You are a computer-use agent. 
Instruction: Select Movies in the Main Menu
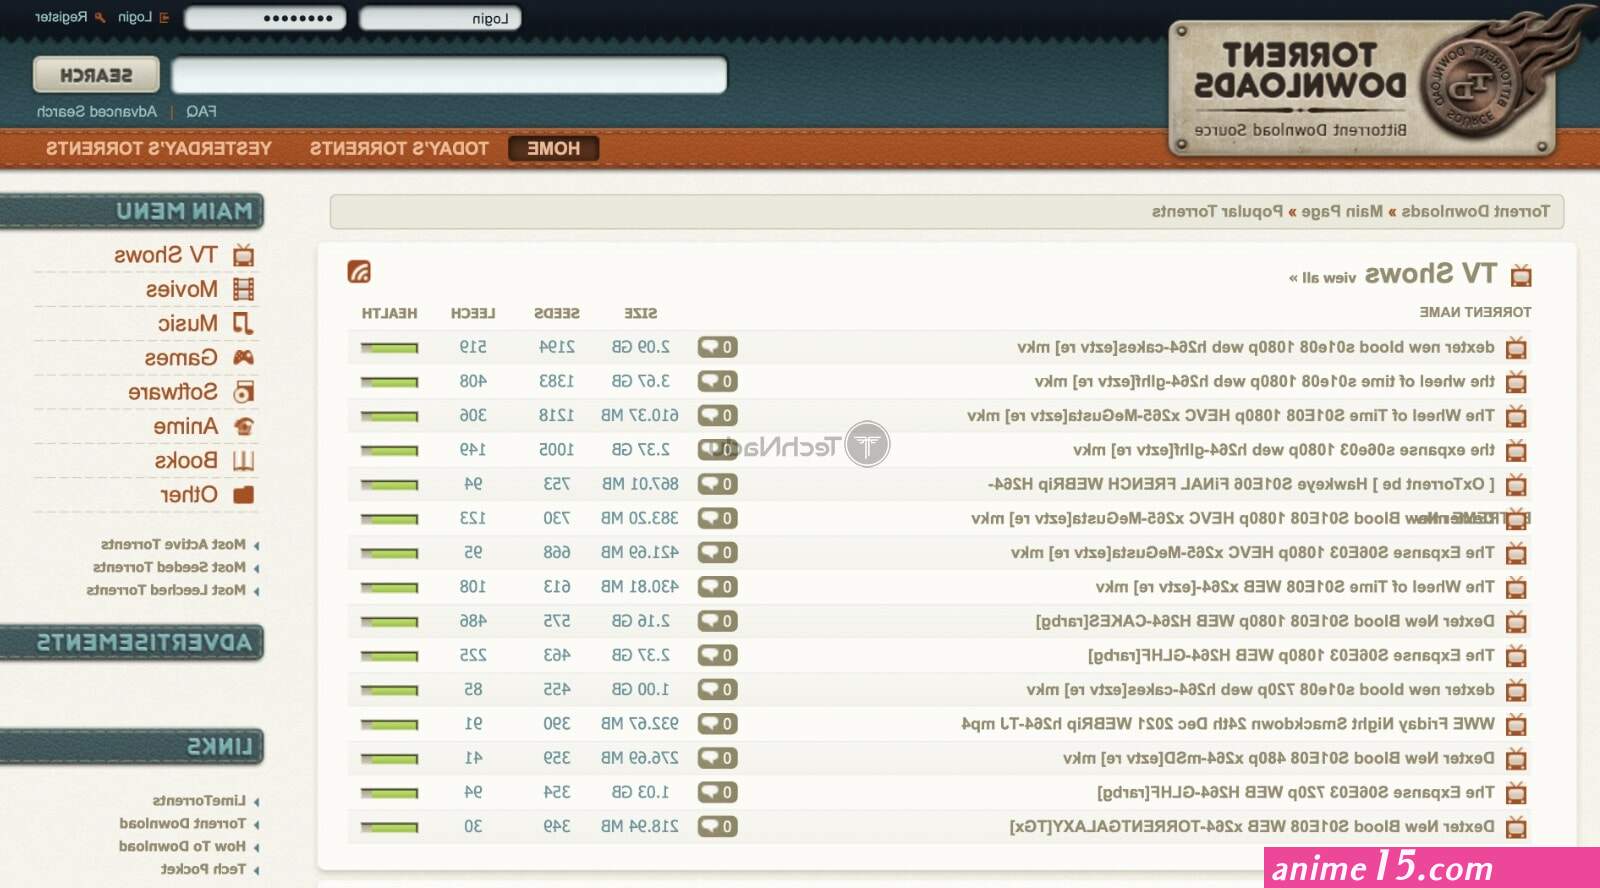[181, 289]
